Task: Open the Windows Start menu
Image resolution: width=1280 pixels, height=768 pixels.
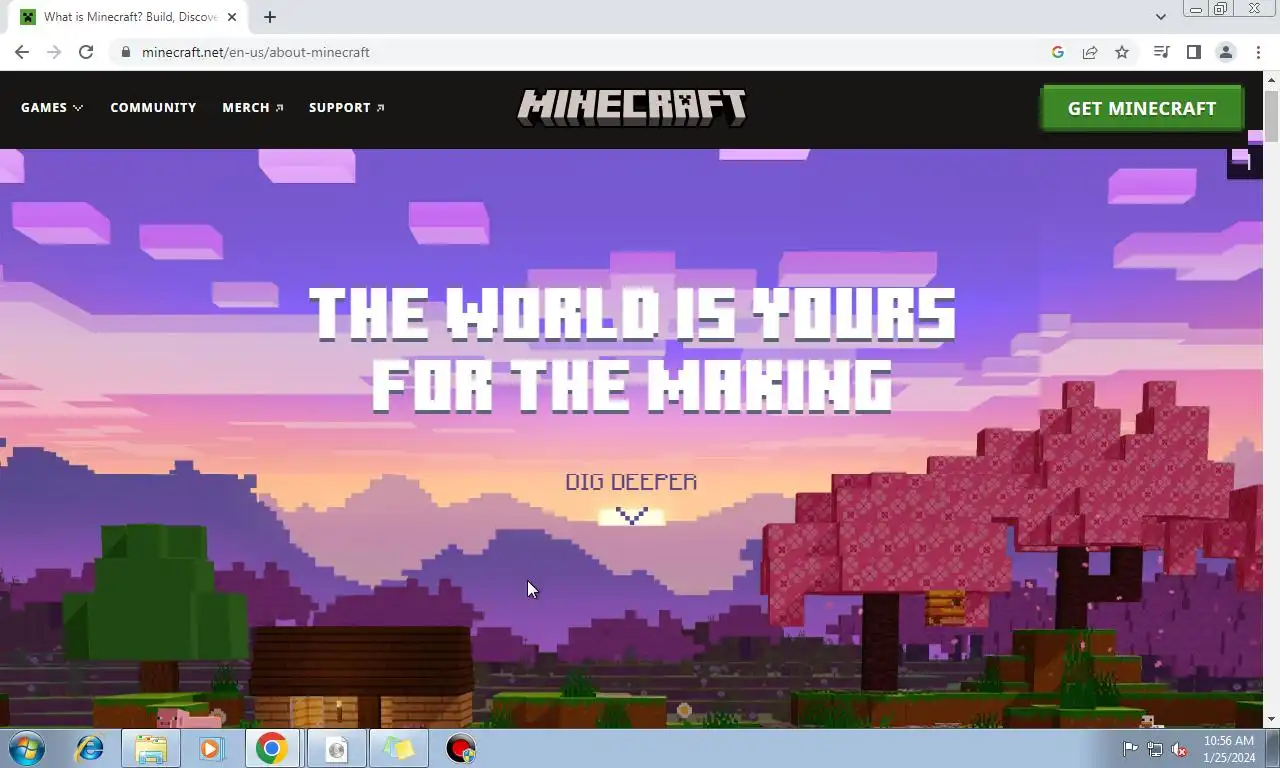Action: point(27,748)
